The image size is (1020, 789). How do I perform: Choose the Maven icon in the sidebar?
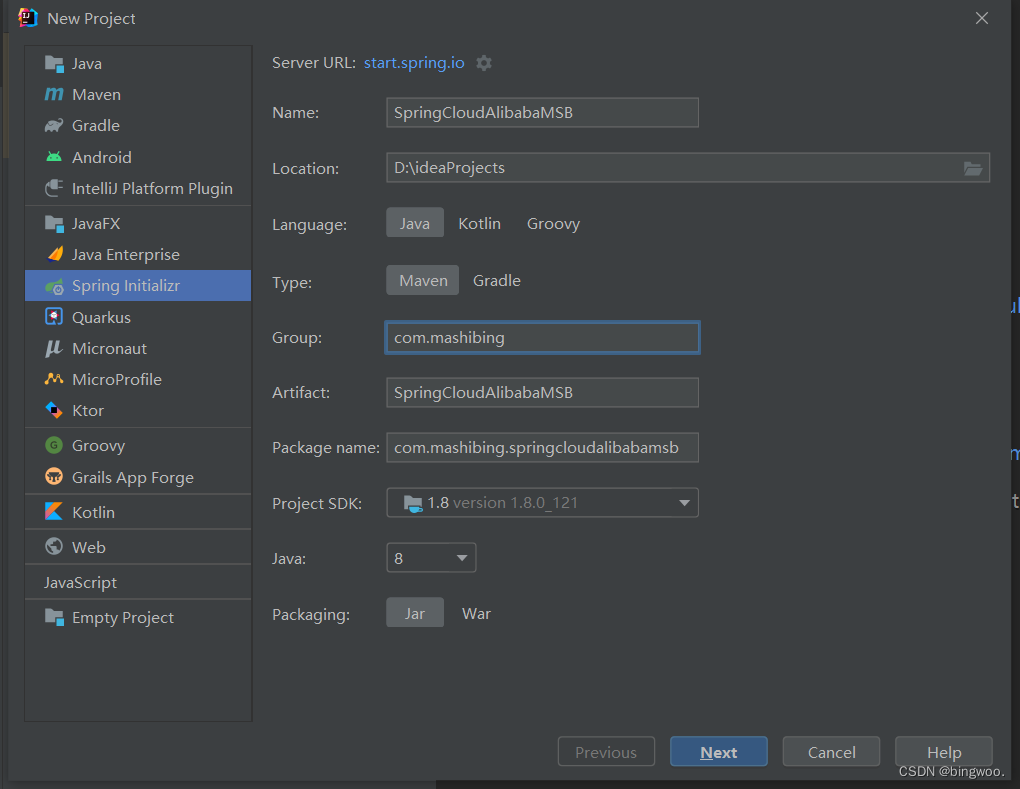tap(54, 95)
